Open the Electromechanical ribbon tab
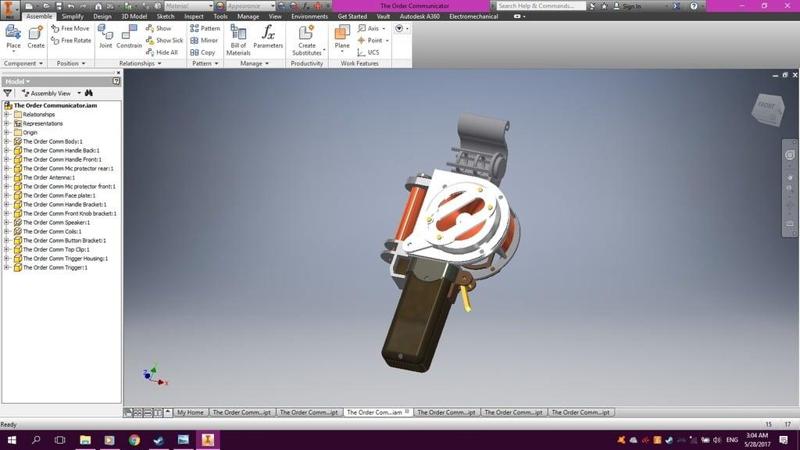This screenshot has width=800, height=450. (x=473, y=16)
